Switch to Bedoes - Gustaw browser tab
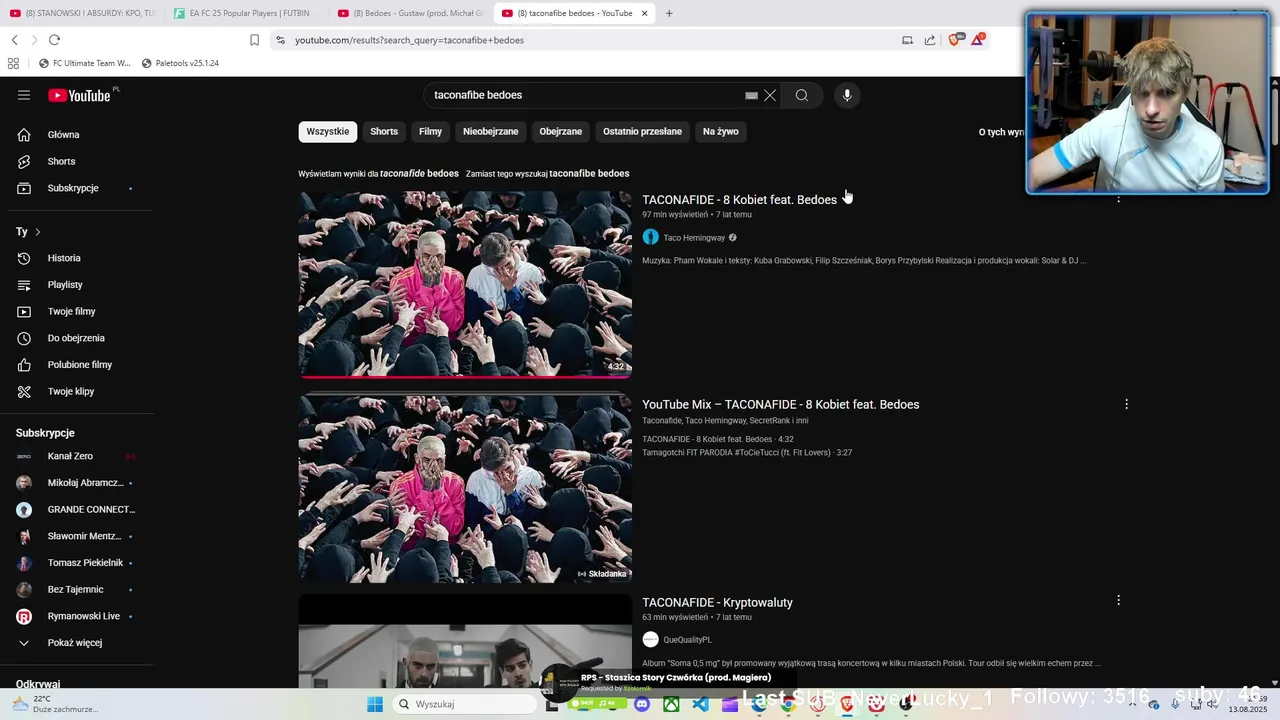Image resolution: width=1280 pixels, height=720 pixels. pyautogui.click(x=411, y=13)
